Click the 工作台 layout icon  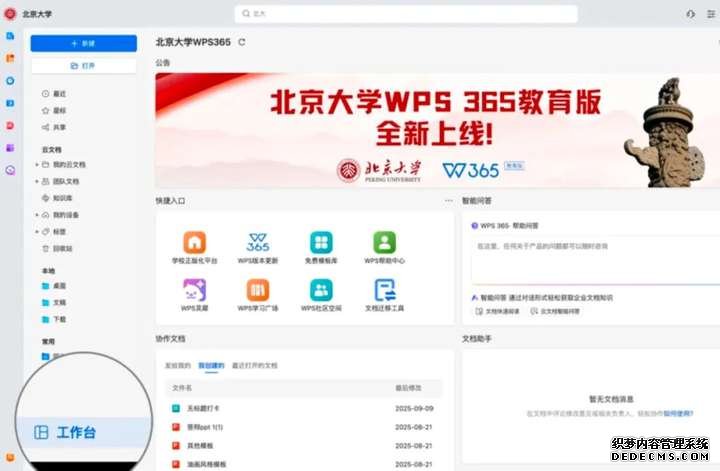coord(41,432)
